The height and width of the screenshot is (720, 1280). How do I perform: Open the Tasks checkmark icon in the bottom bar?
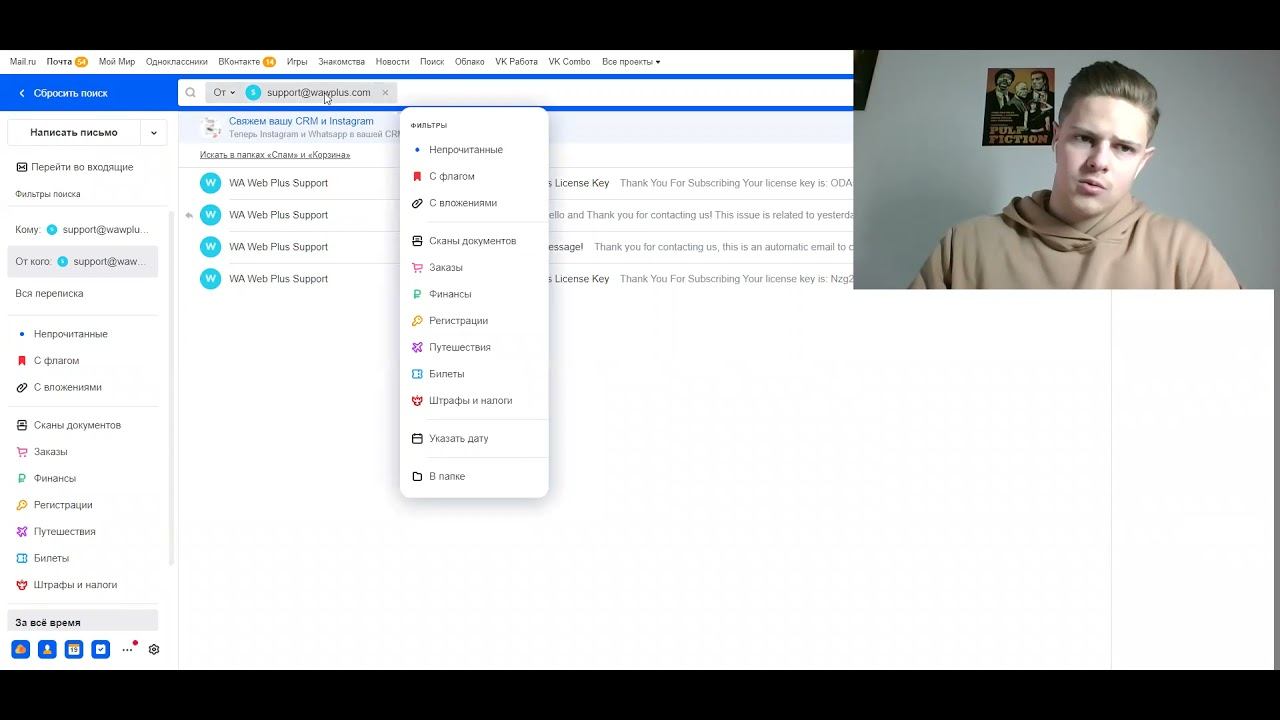[x=101, y=649]
